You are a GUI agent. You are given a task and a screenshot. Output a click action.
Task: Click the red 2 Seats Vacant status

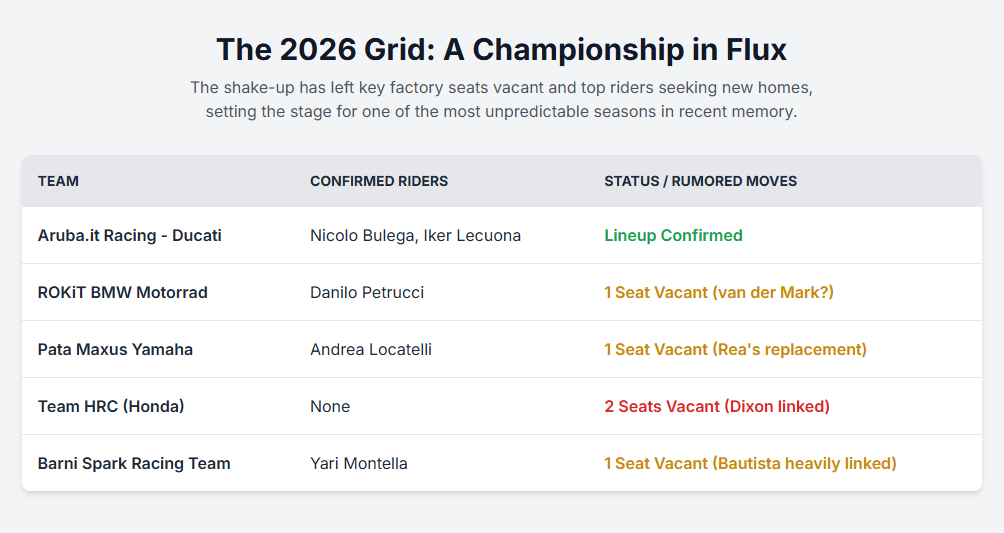(717, 407)
